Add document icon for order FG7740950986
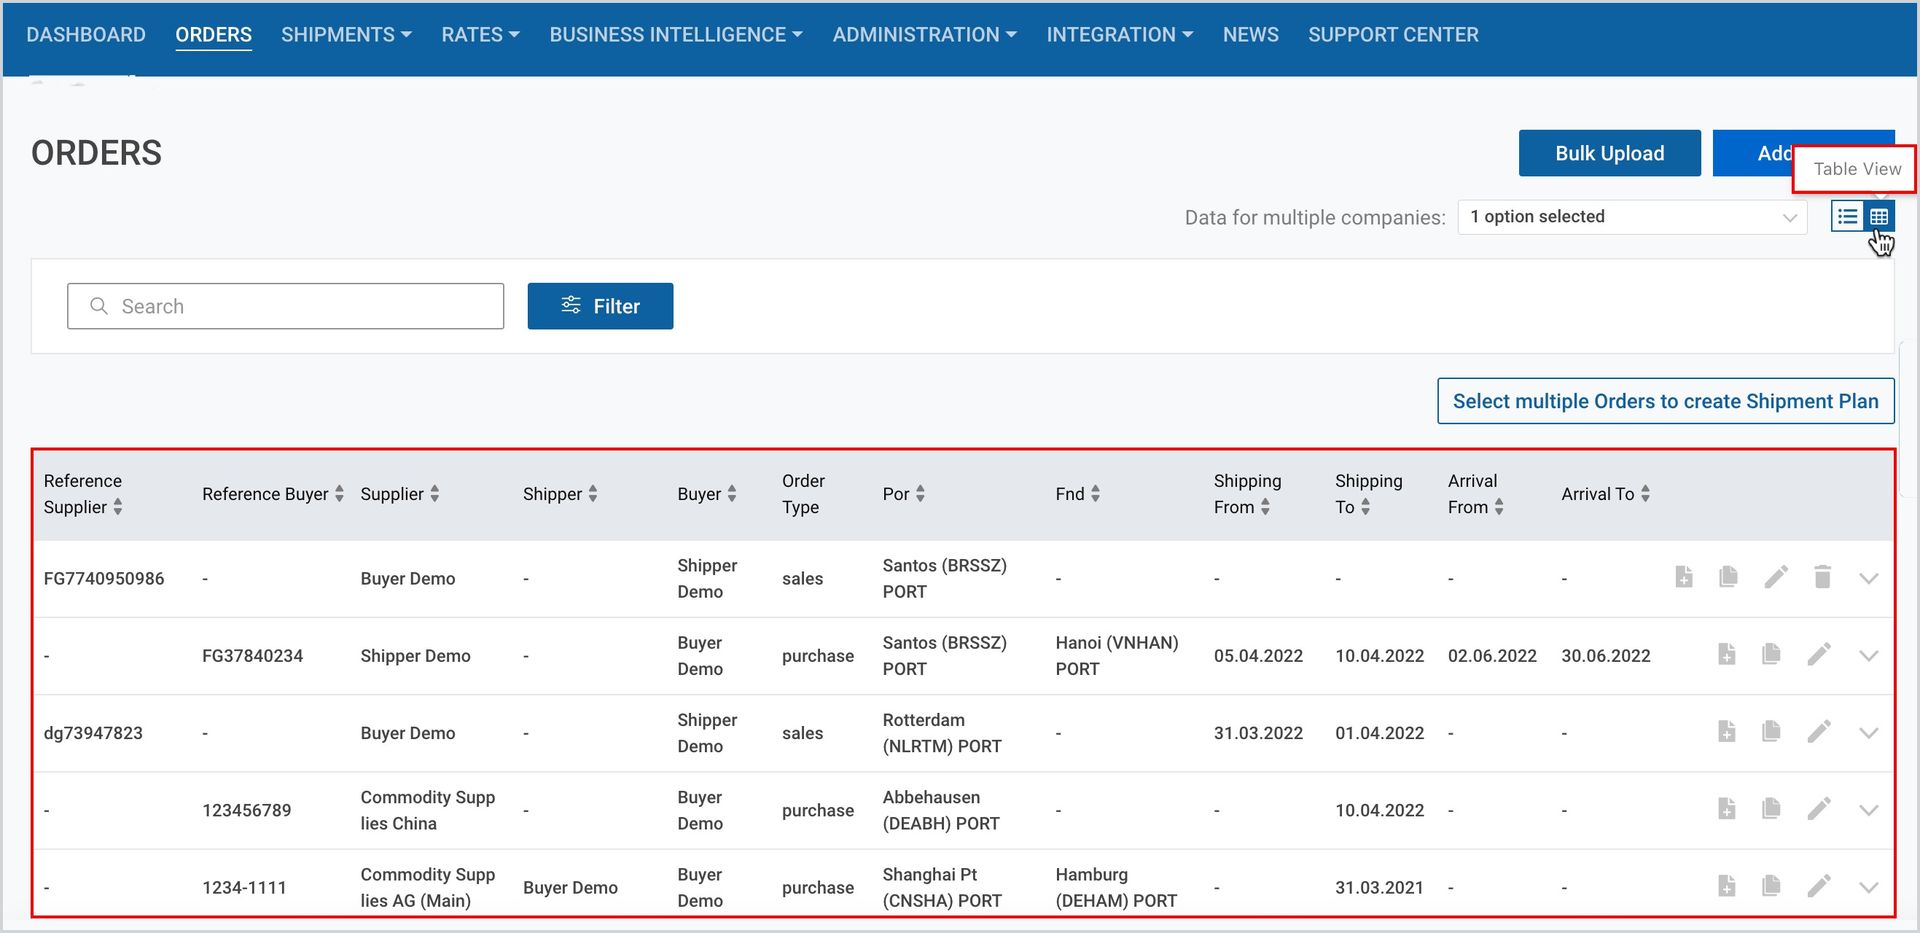1920x933 pixels. (x=1684, y=577)
